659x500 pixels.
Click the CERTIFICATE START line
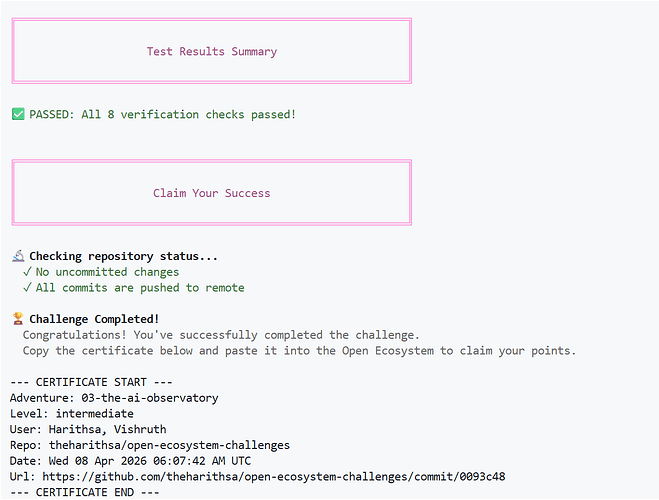(x=91, y=382)
